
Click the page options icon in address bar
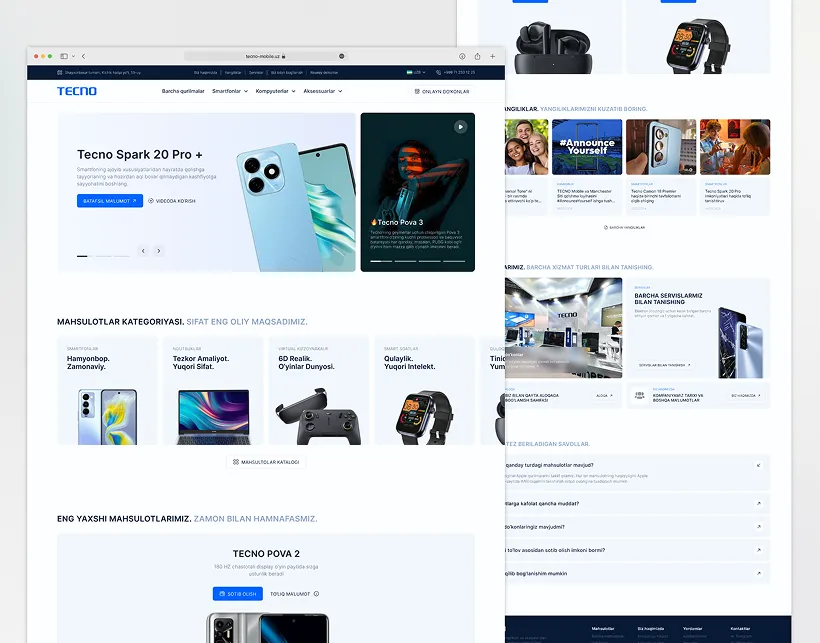341,56
